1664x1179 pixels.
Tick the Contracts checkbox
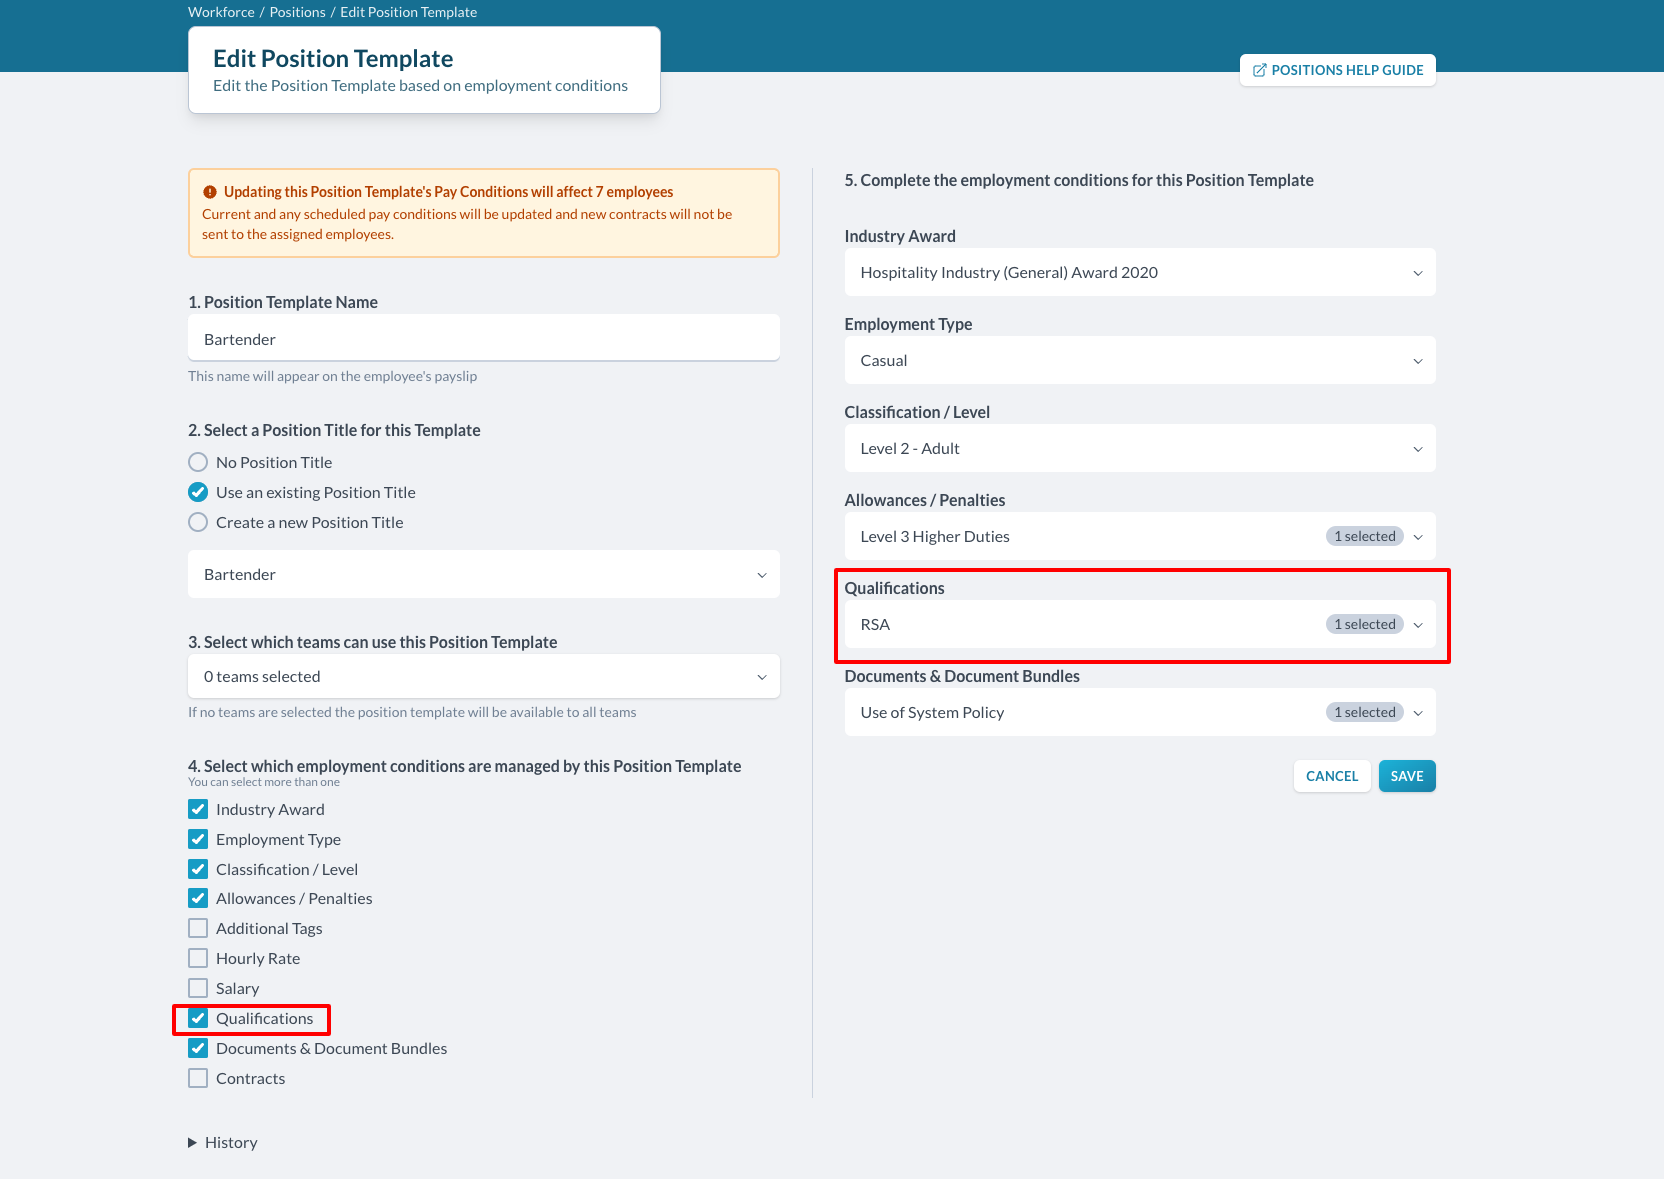[x=198, y=1079]
